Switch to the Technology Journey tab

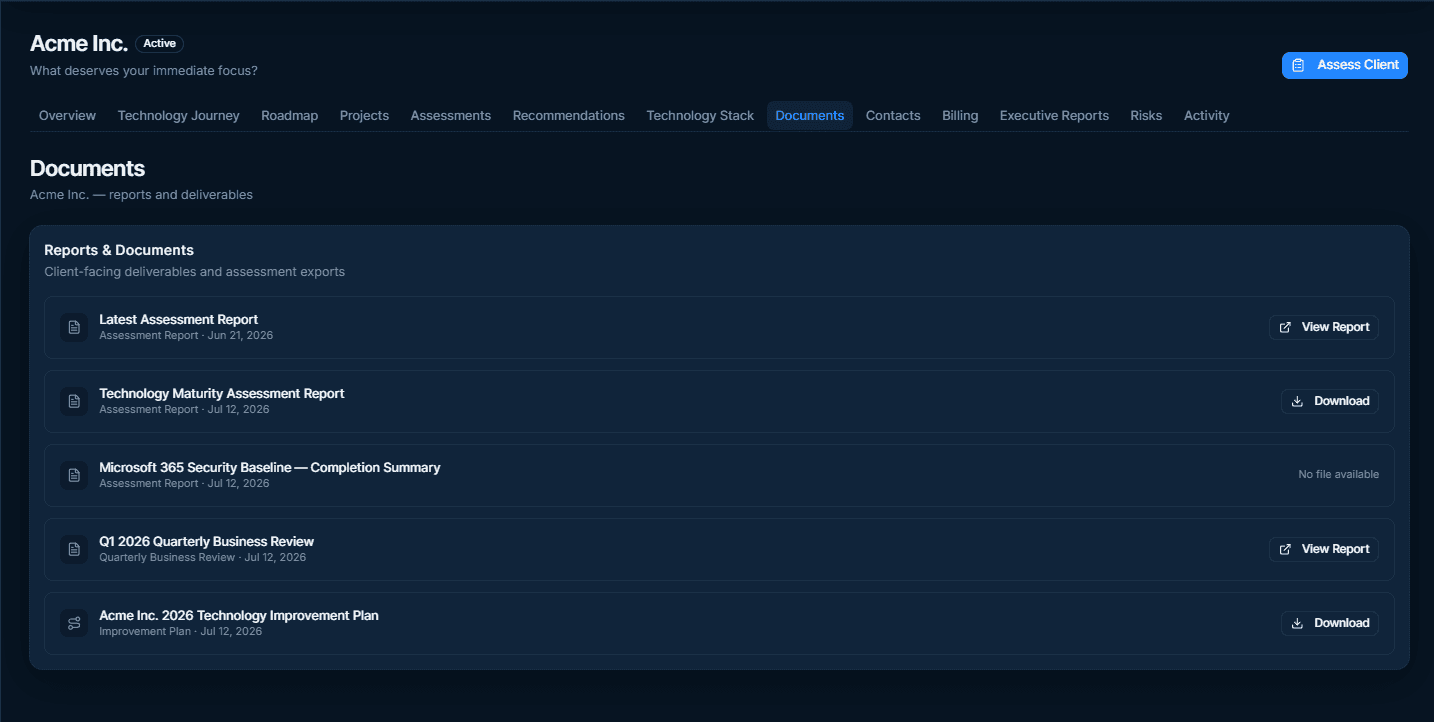pos(179,115)
